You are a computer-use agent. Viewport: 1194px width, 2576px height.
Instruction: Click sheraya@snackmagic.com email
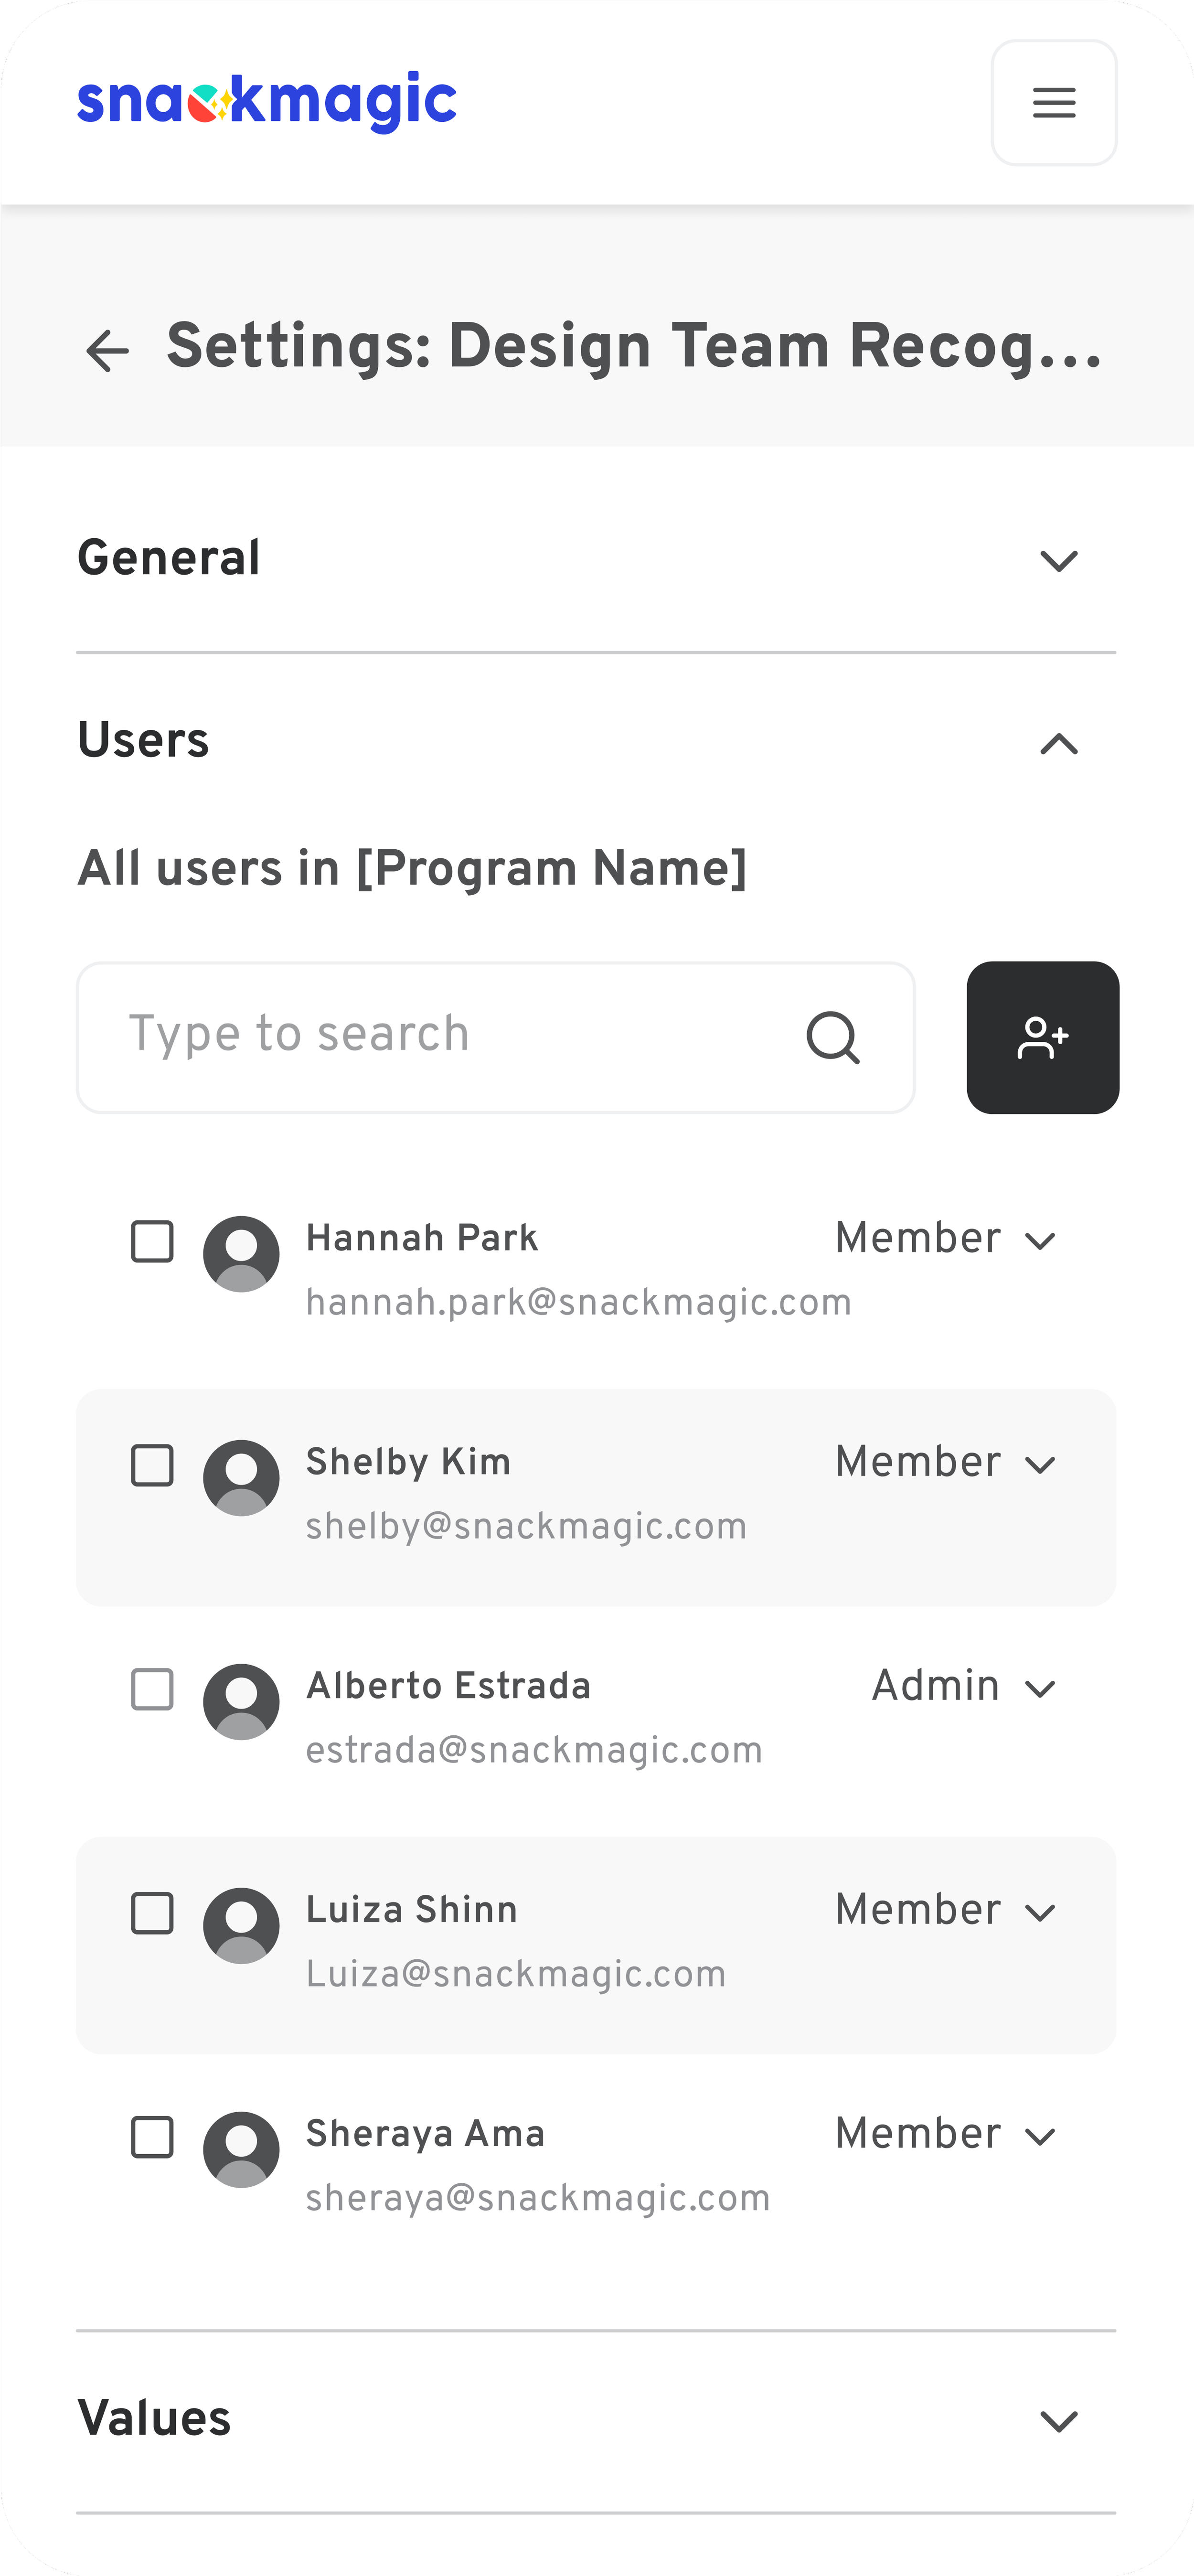(x=538, y=2199)
